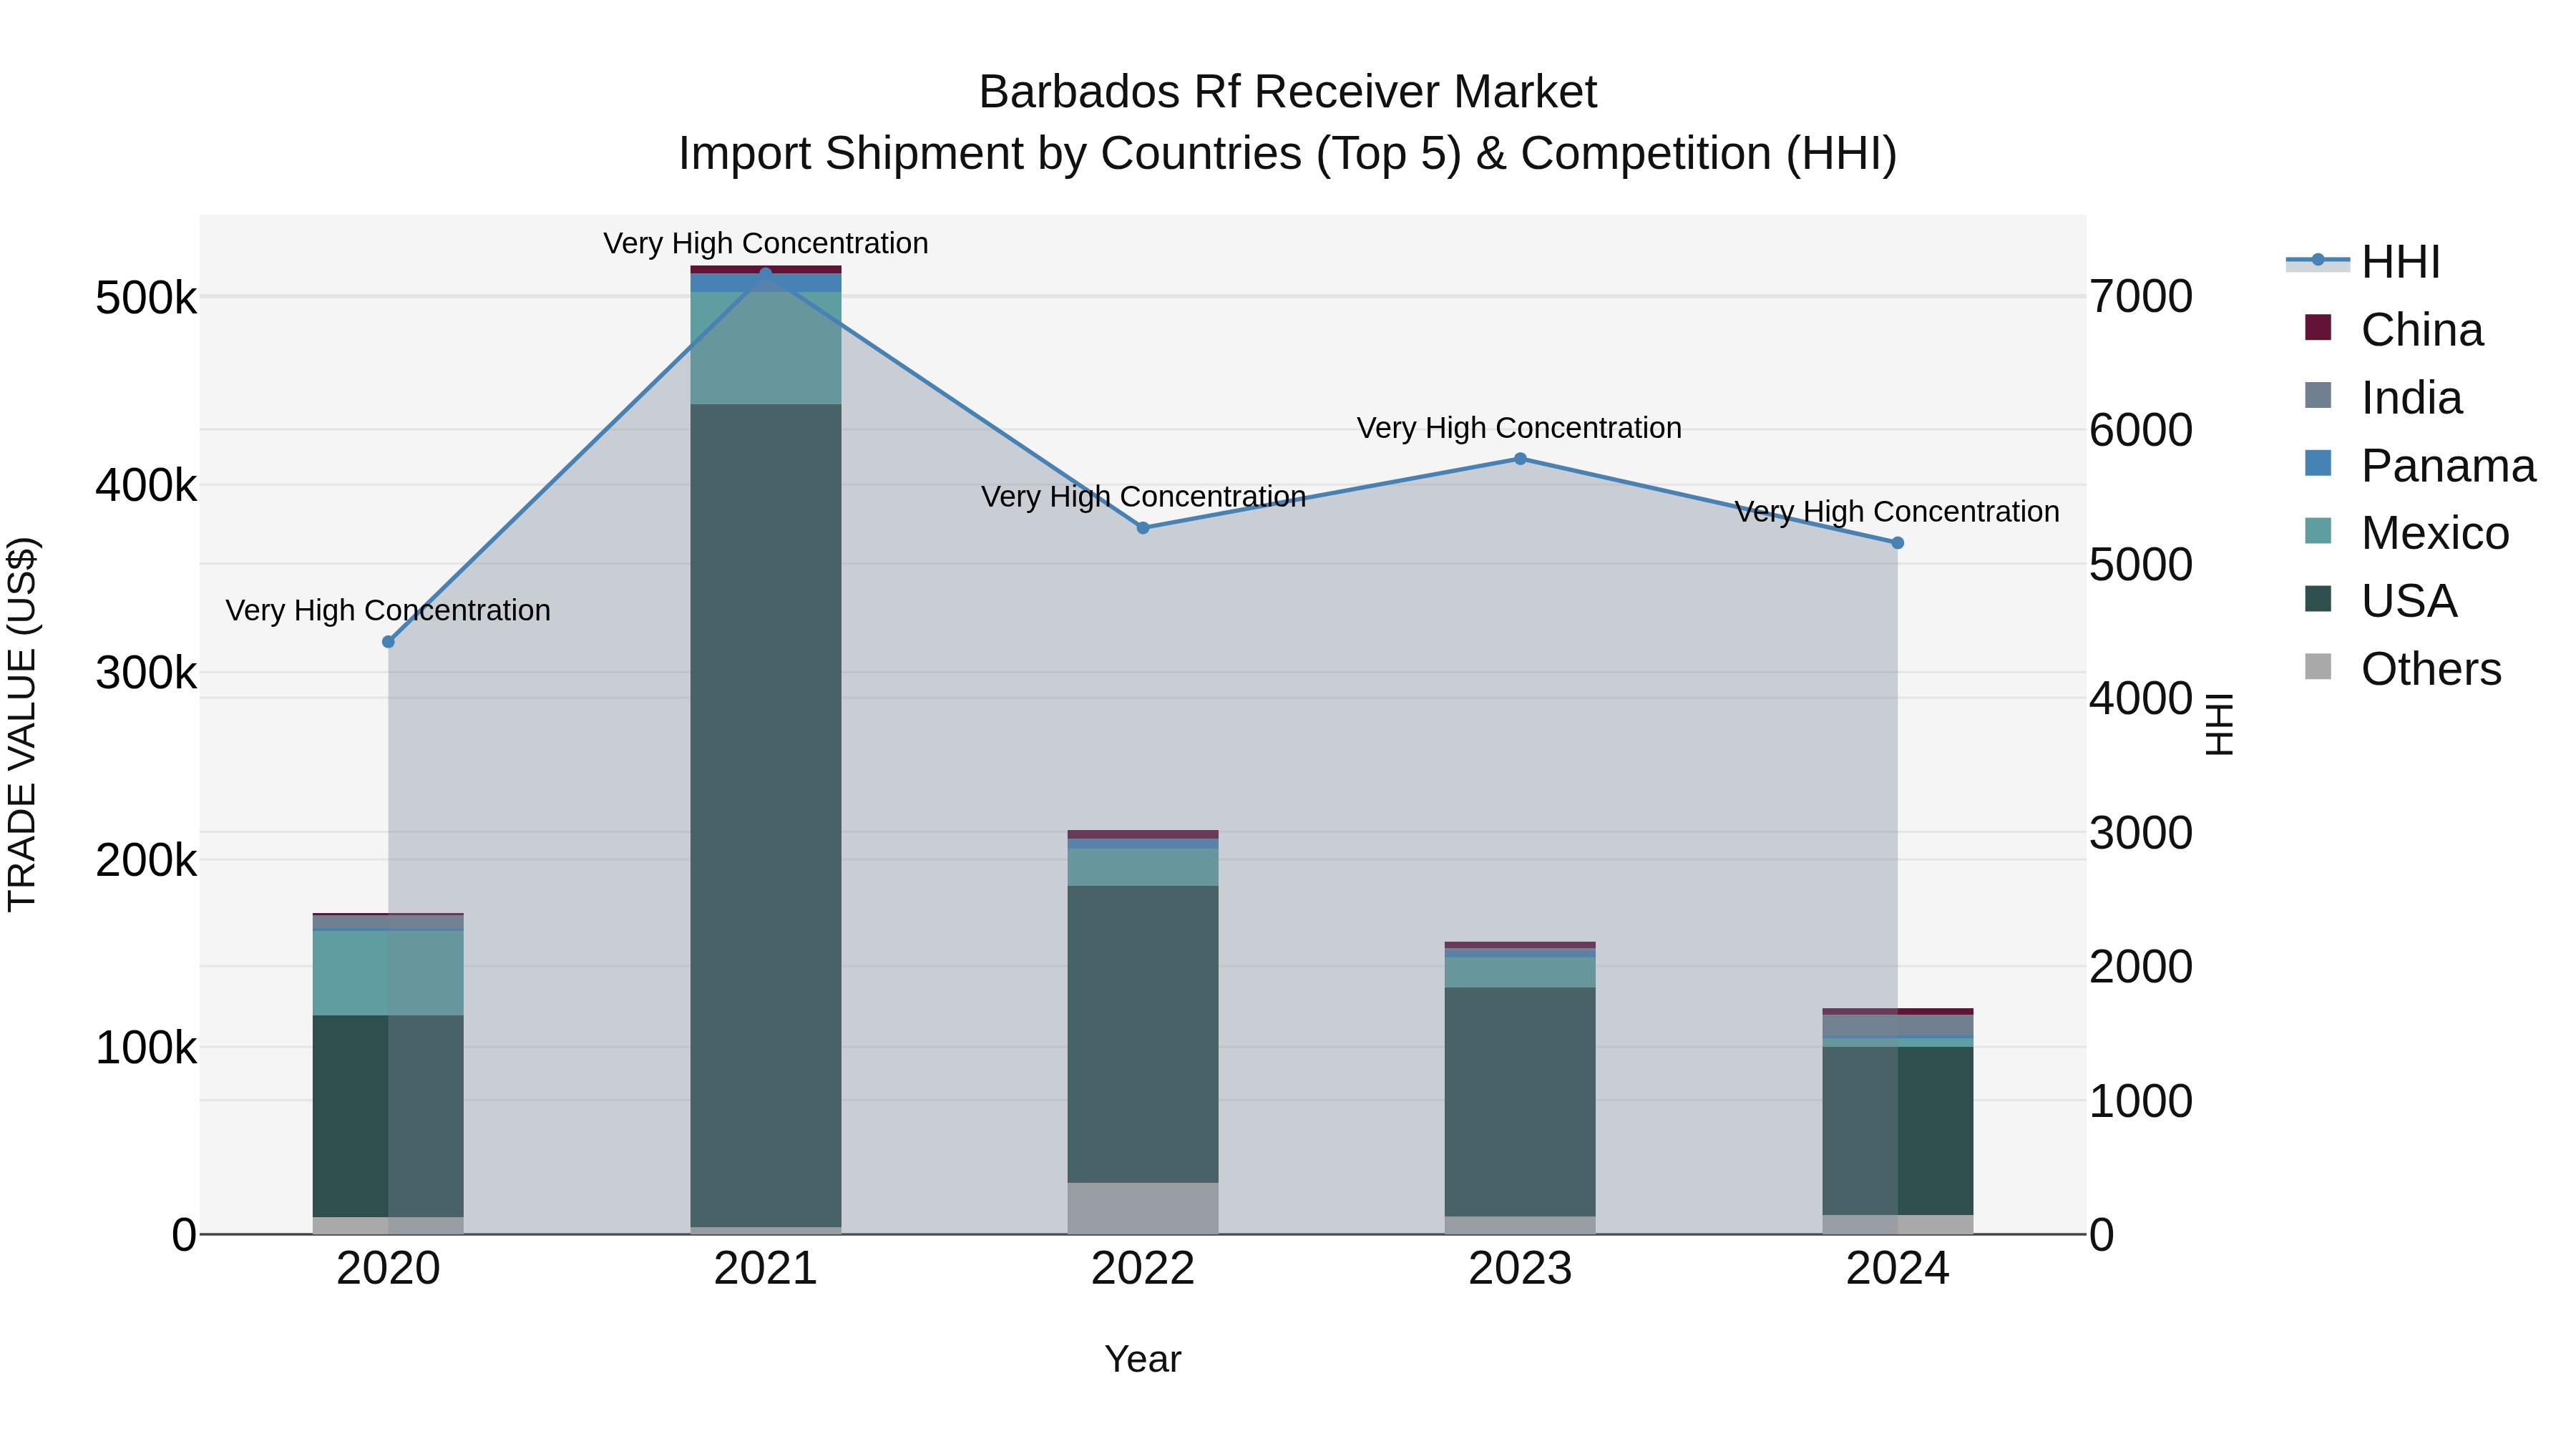Click the 2024 x-axis label
The image size is (2576, 1449).
[x=1897, y=1269]
